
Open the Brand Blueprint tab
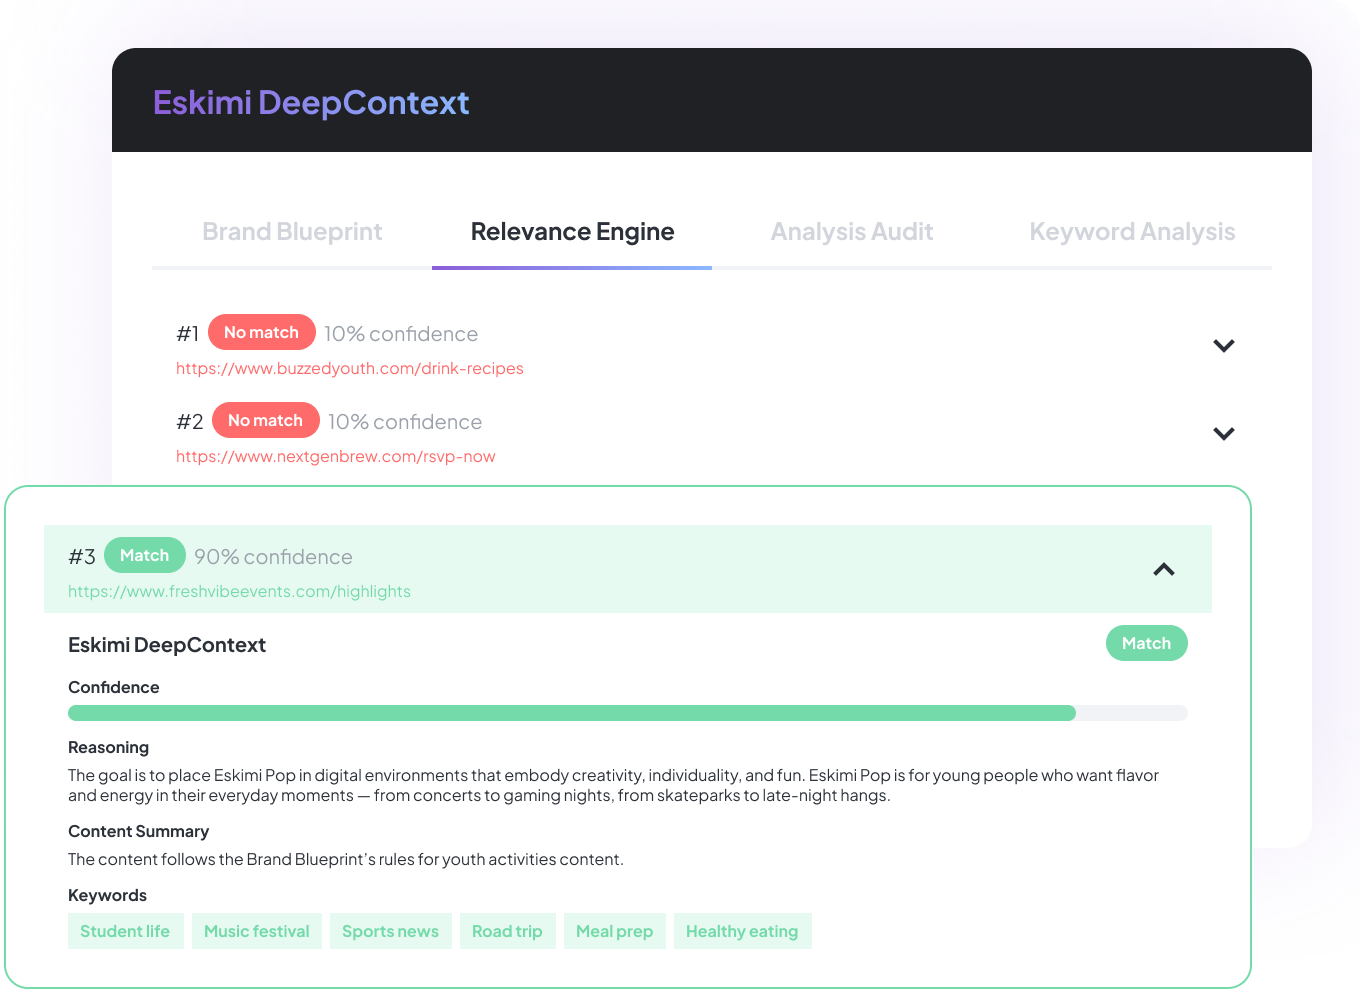(x=292, y=232)
